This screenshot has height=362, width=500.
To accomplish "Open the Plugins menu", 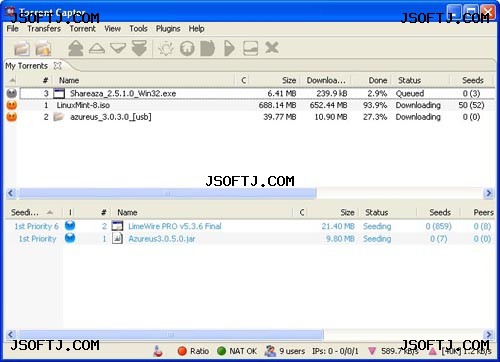I will click(x=168, y=29).
